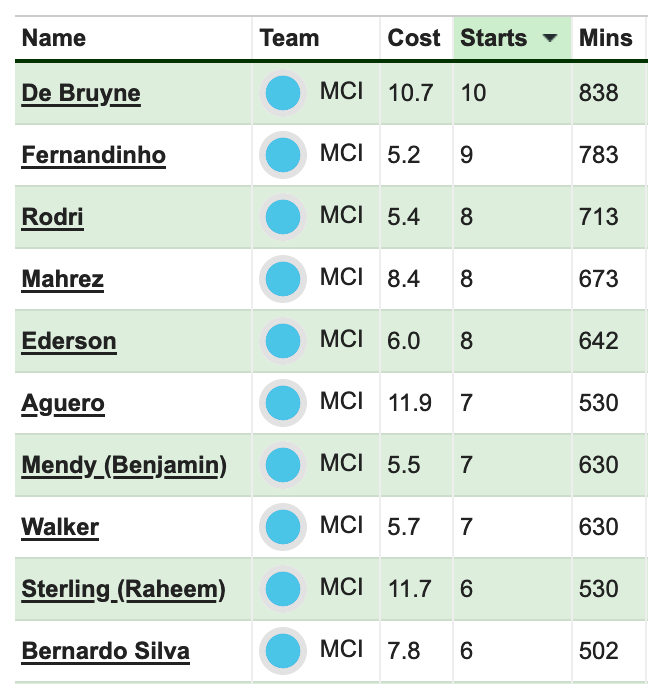Open the De Bruyne player link
This screenshot has height=684, width=648.
pos(81,93)
